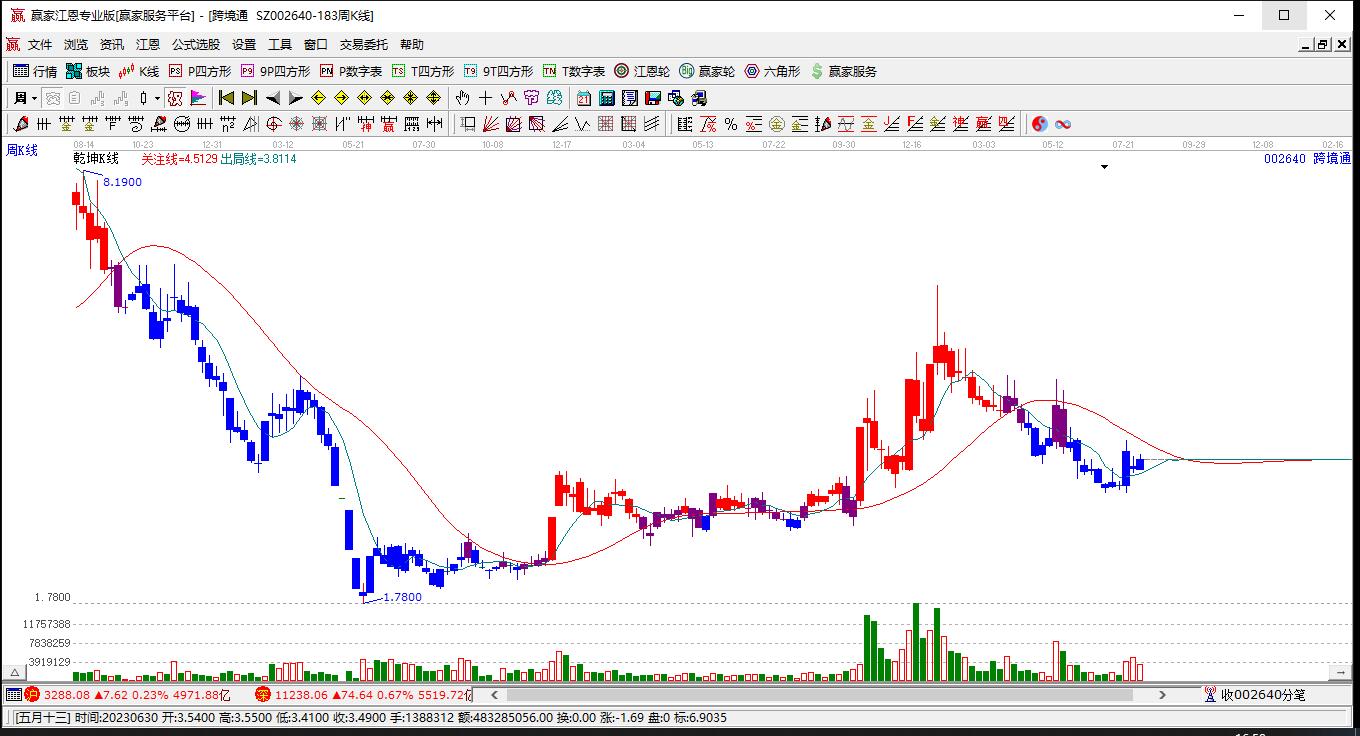Click the red zigzag wave line tool

click(x=508, y=98)
